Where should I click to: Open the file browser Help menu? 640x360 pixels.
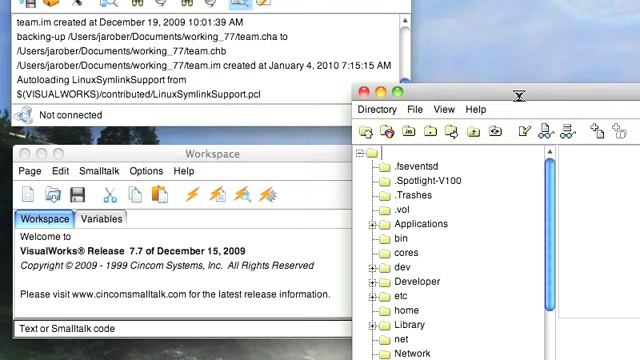pos(476,109)
